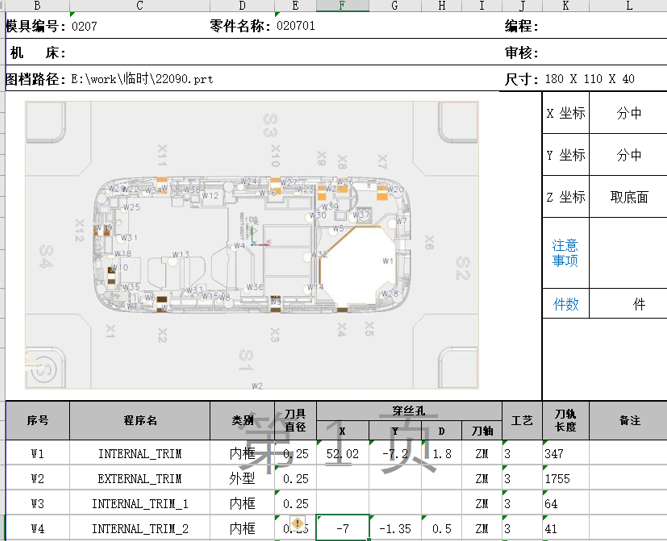Click toolpath length 64 cell
This screenshot has height=541, width=667.
pyautogui.click(x=566, y=504)
